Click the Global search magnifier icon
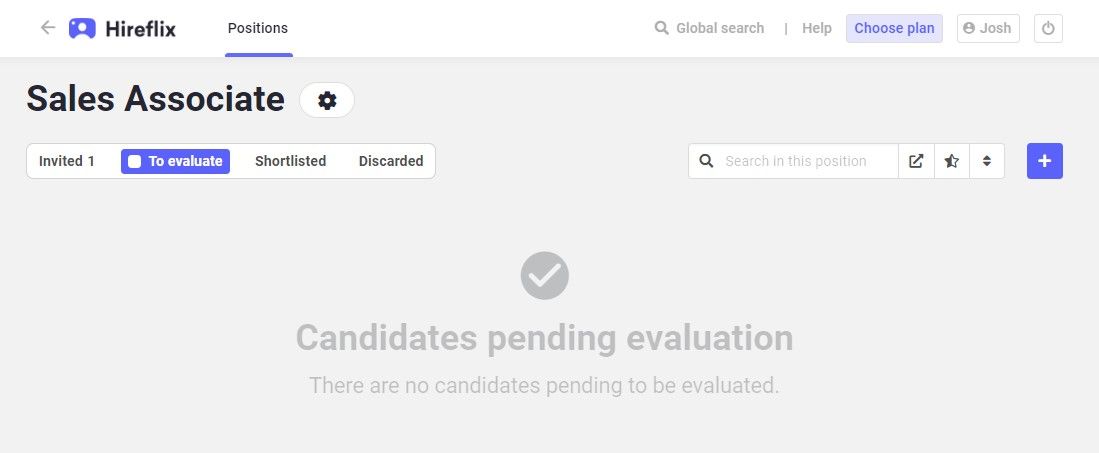 click(x=661, y=28)
